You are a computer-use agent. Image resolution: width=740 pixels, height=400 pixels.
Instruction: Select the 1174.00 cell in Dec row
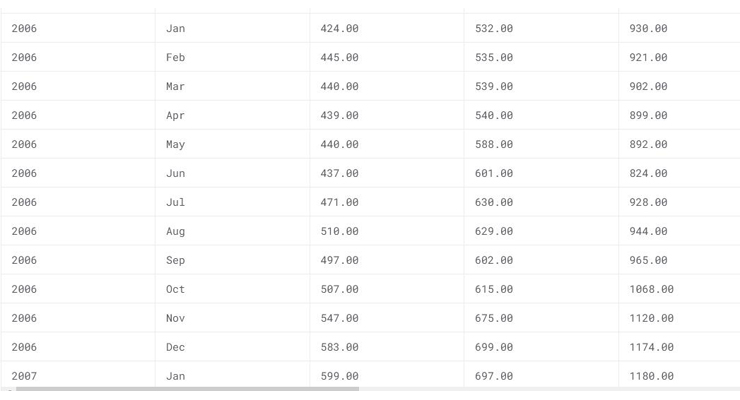point(680,348)
